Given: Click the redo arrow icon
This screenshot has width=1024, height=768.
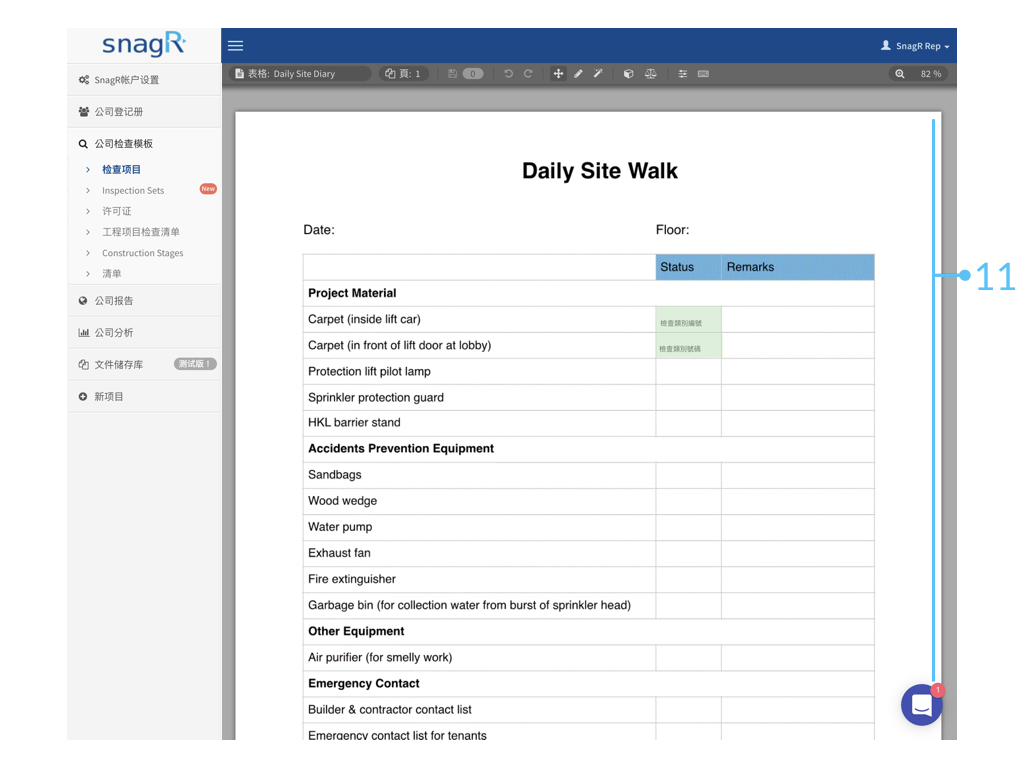Looking at the screenshot, I should [528, 74].
